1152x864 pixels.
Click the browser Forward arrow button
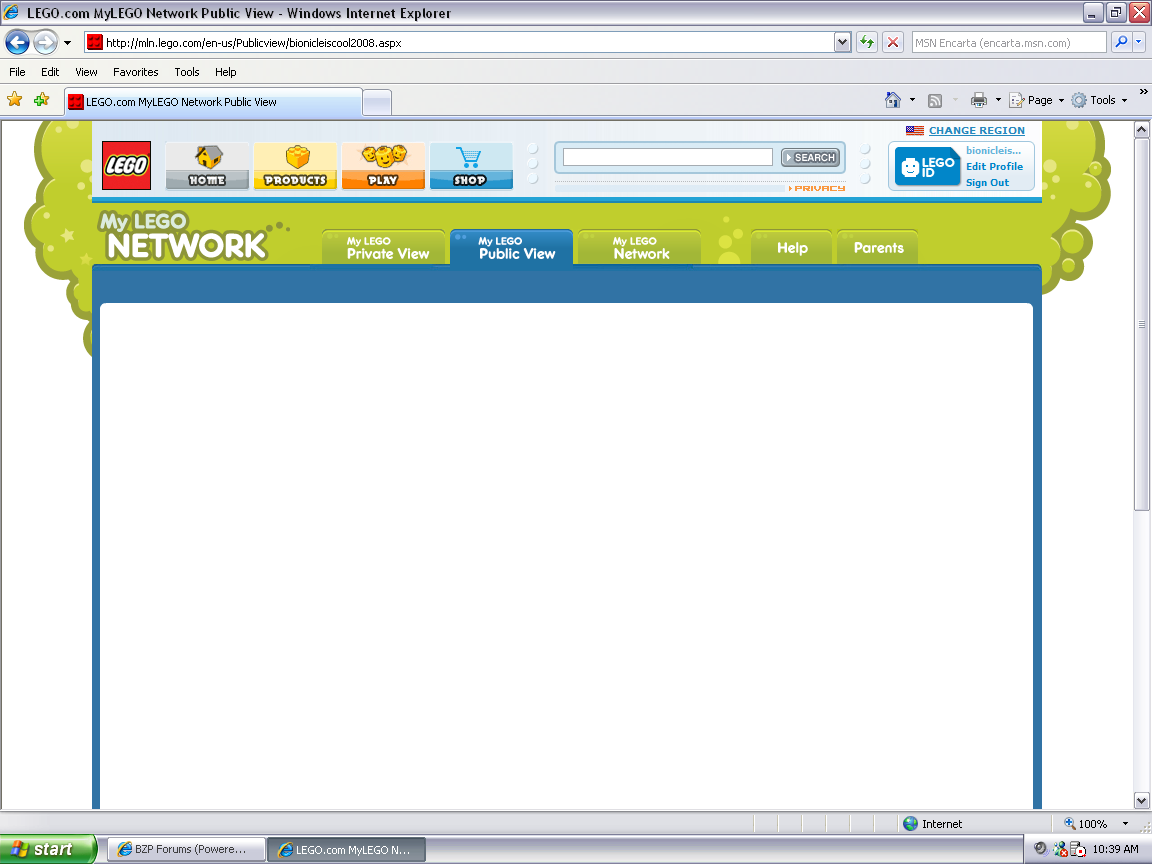[x=46, y=43]
